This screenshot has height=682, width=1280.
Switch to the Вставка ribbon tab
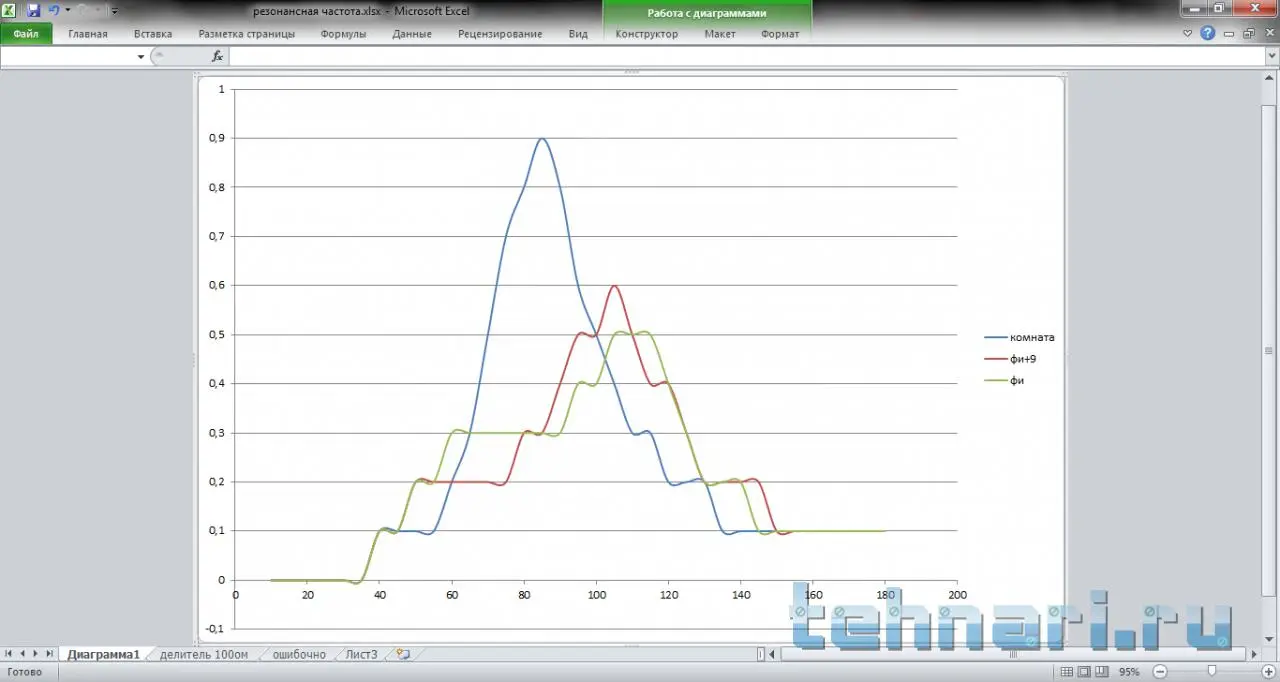click(153, 34)
